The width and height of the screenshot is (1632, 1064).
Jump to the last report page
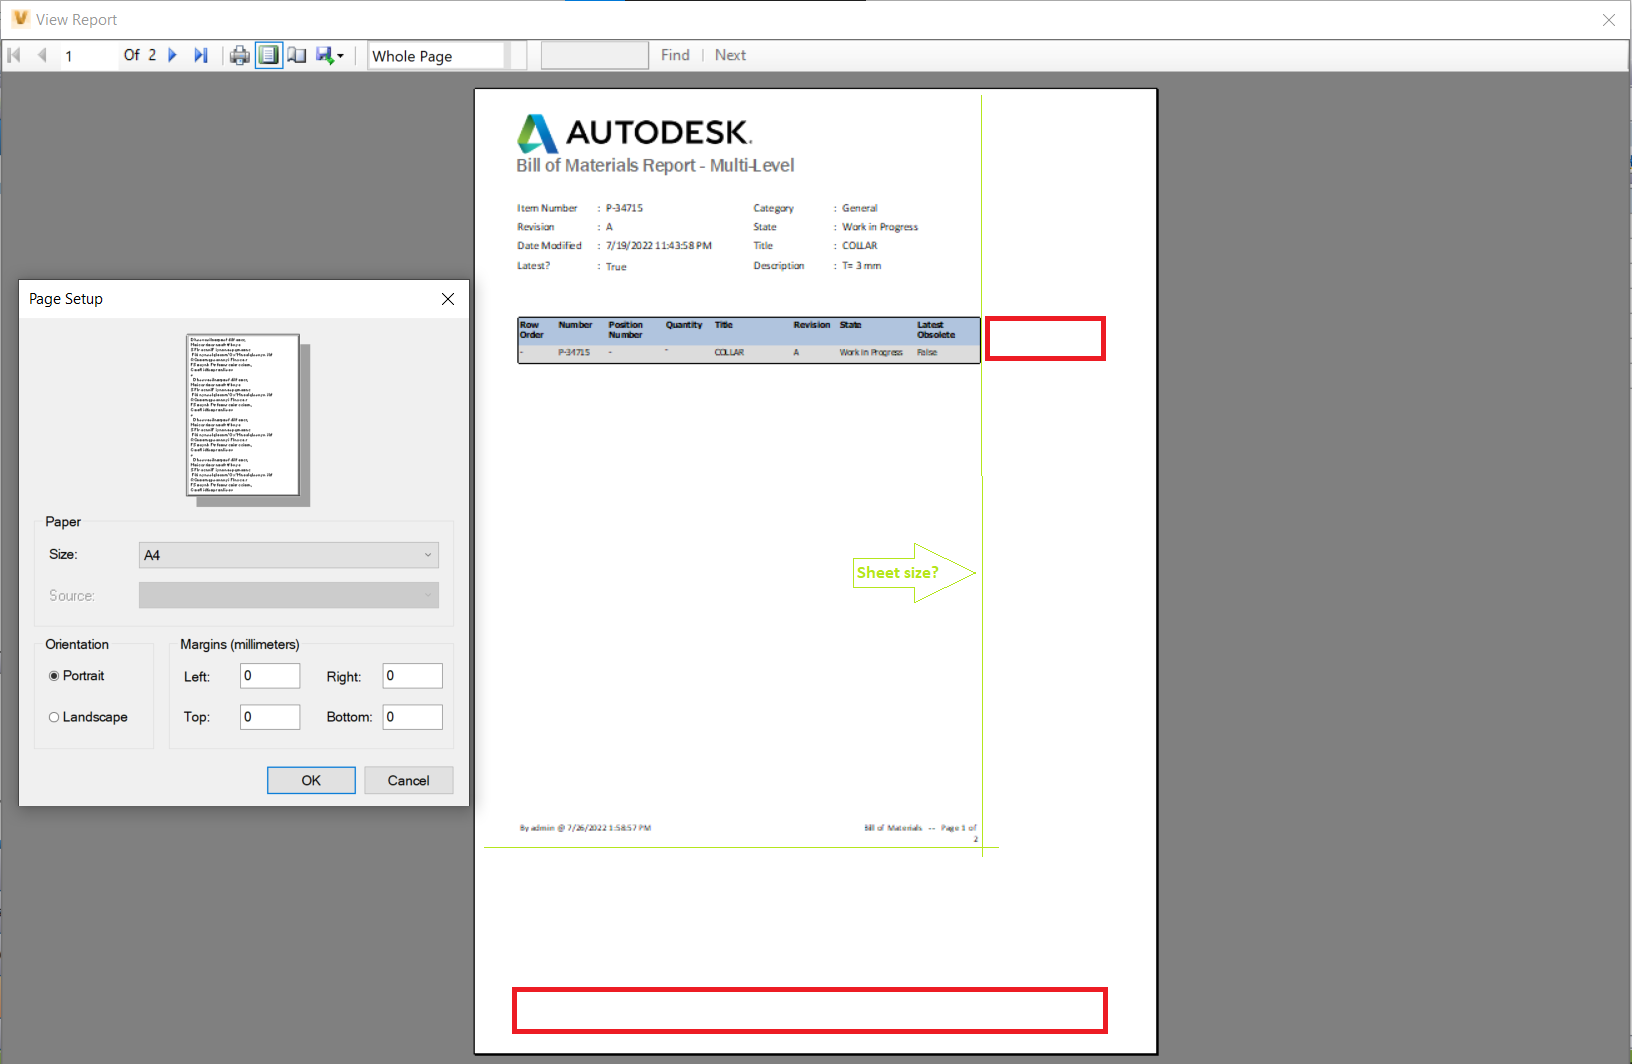pos(201,55)
